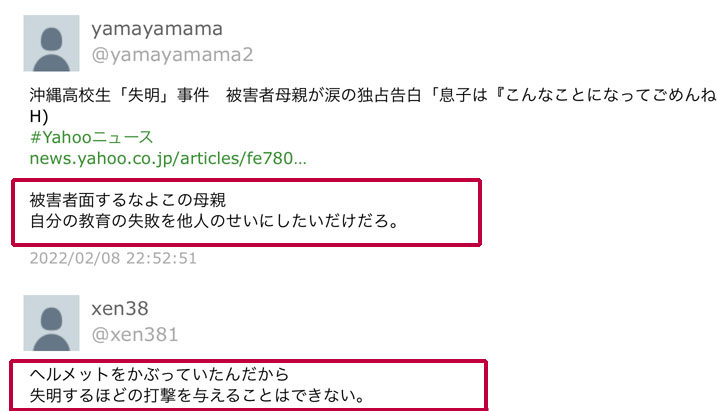This screenshot has width=717, height=411.
Task: Open the @xen381 handle
Action: click(134, 335)
